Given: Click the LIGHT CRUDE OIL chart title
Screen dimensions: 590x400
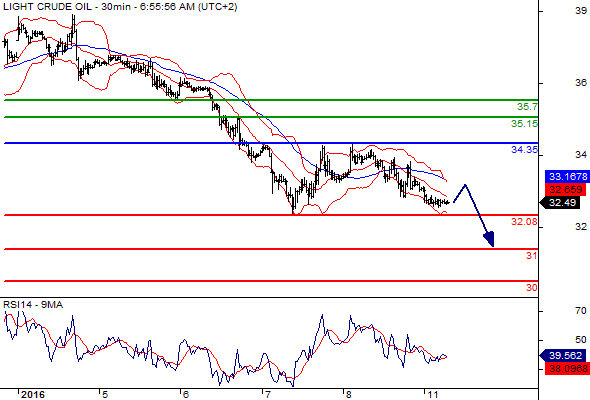Looking at the screenshot, I should pyautogui.click(x=47, y=7).
